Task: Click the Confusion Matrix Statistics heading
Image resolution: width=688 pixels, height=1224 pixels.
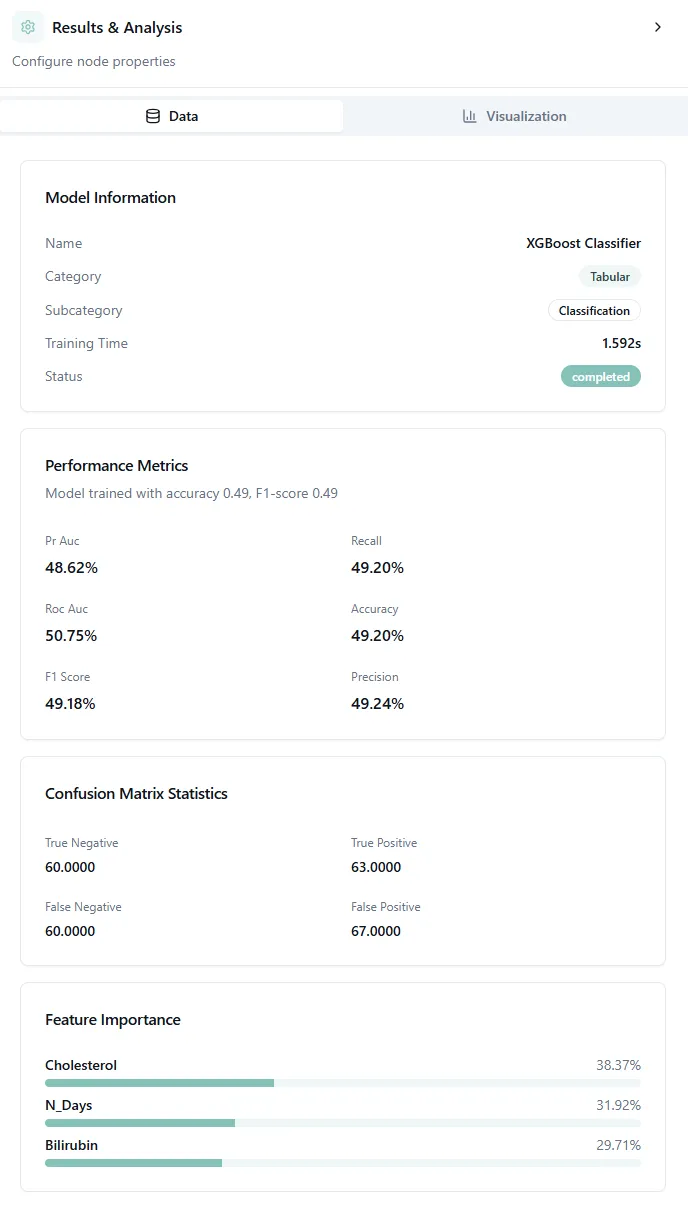Action: tap(136, 794)
